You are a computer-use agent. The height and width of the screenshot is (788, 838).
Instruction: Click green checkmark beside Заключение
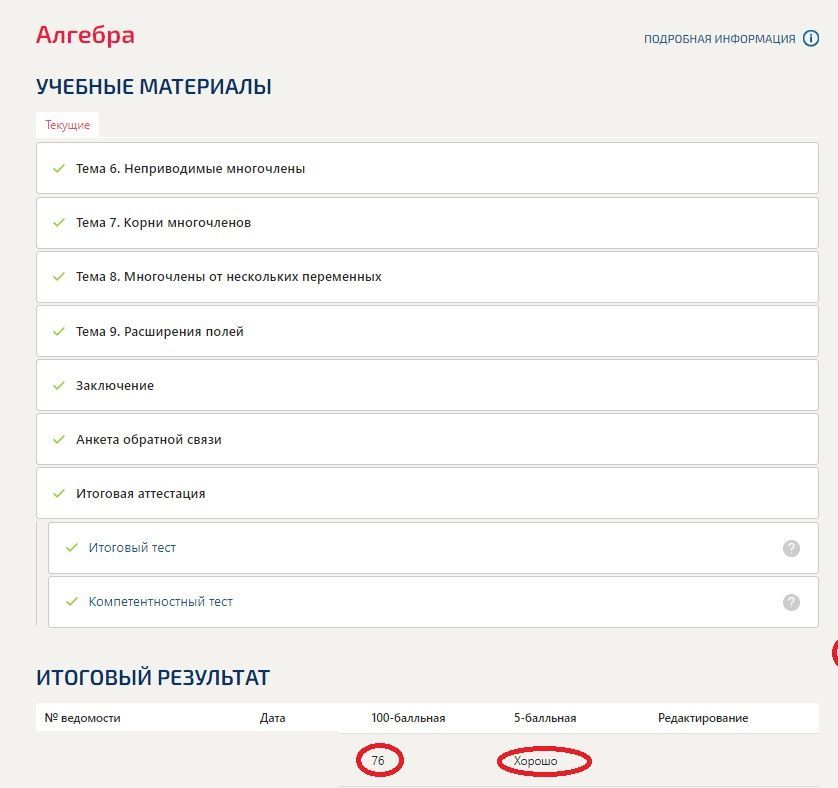[59, 385]
